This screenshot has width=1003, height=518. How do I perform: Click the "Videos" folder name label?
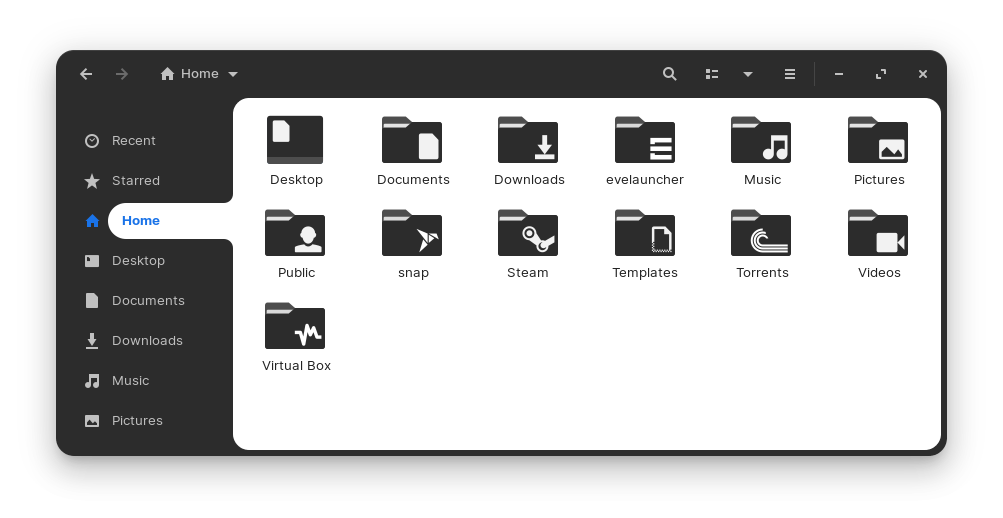click(879, 273)
